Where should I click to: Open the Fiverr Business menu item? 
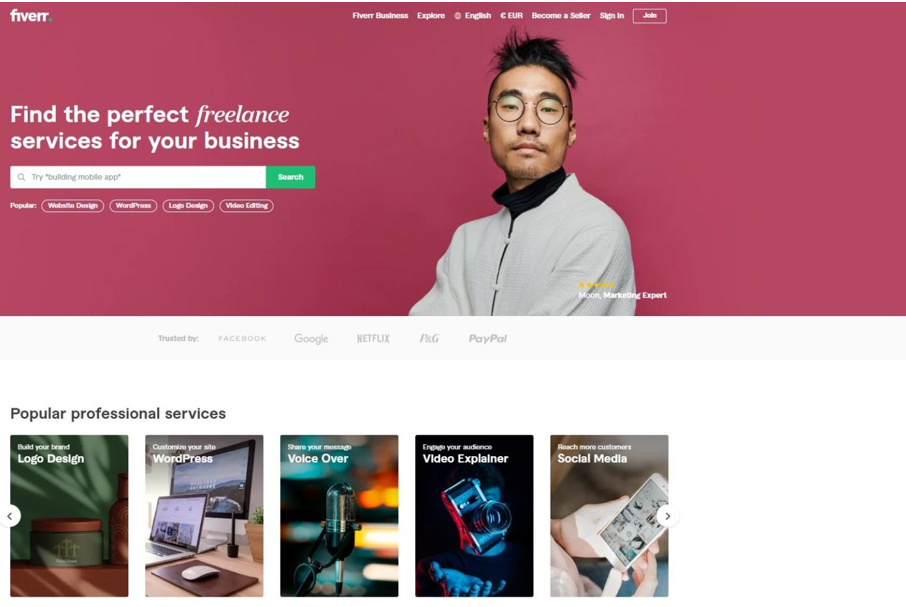coord(380,16)
